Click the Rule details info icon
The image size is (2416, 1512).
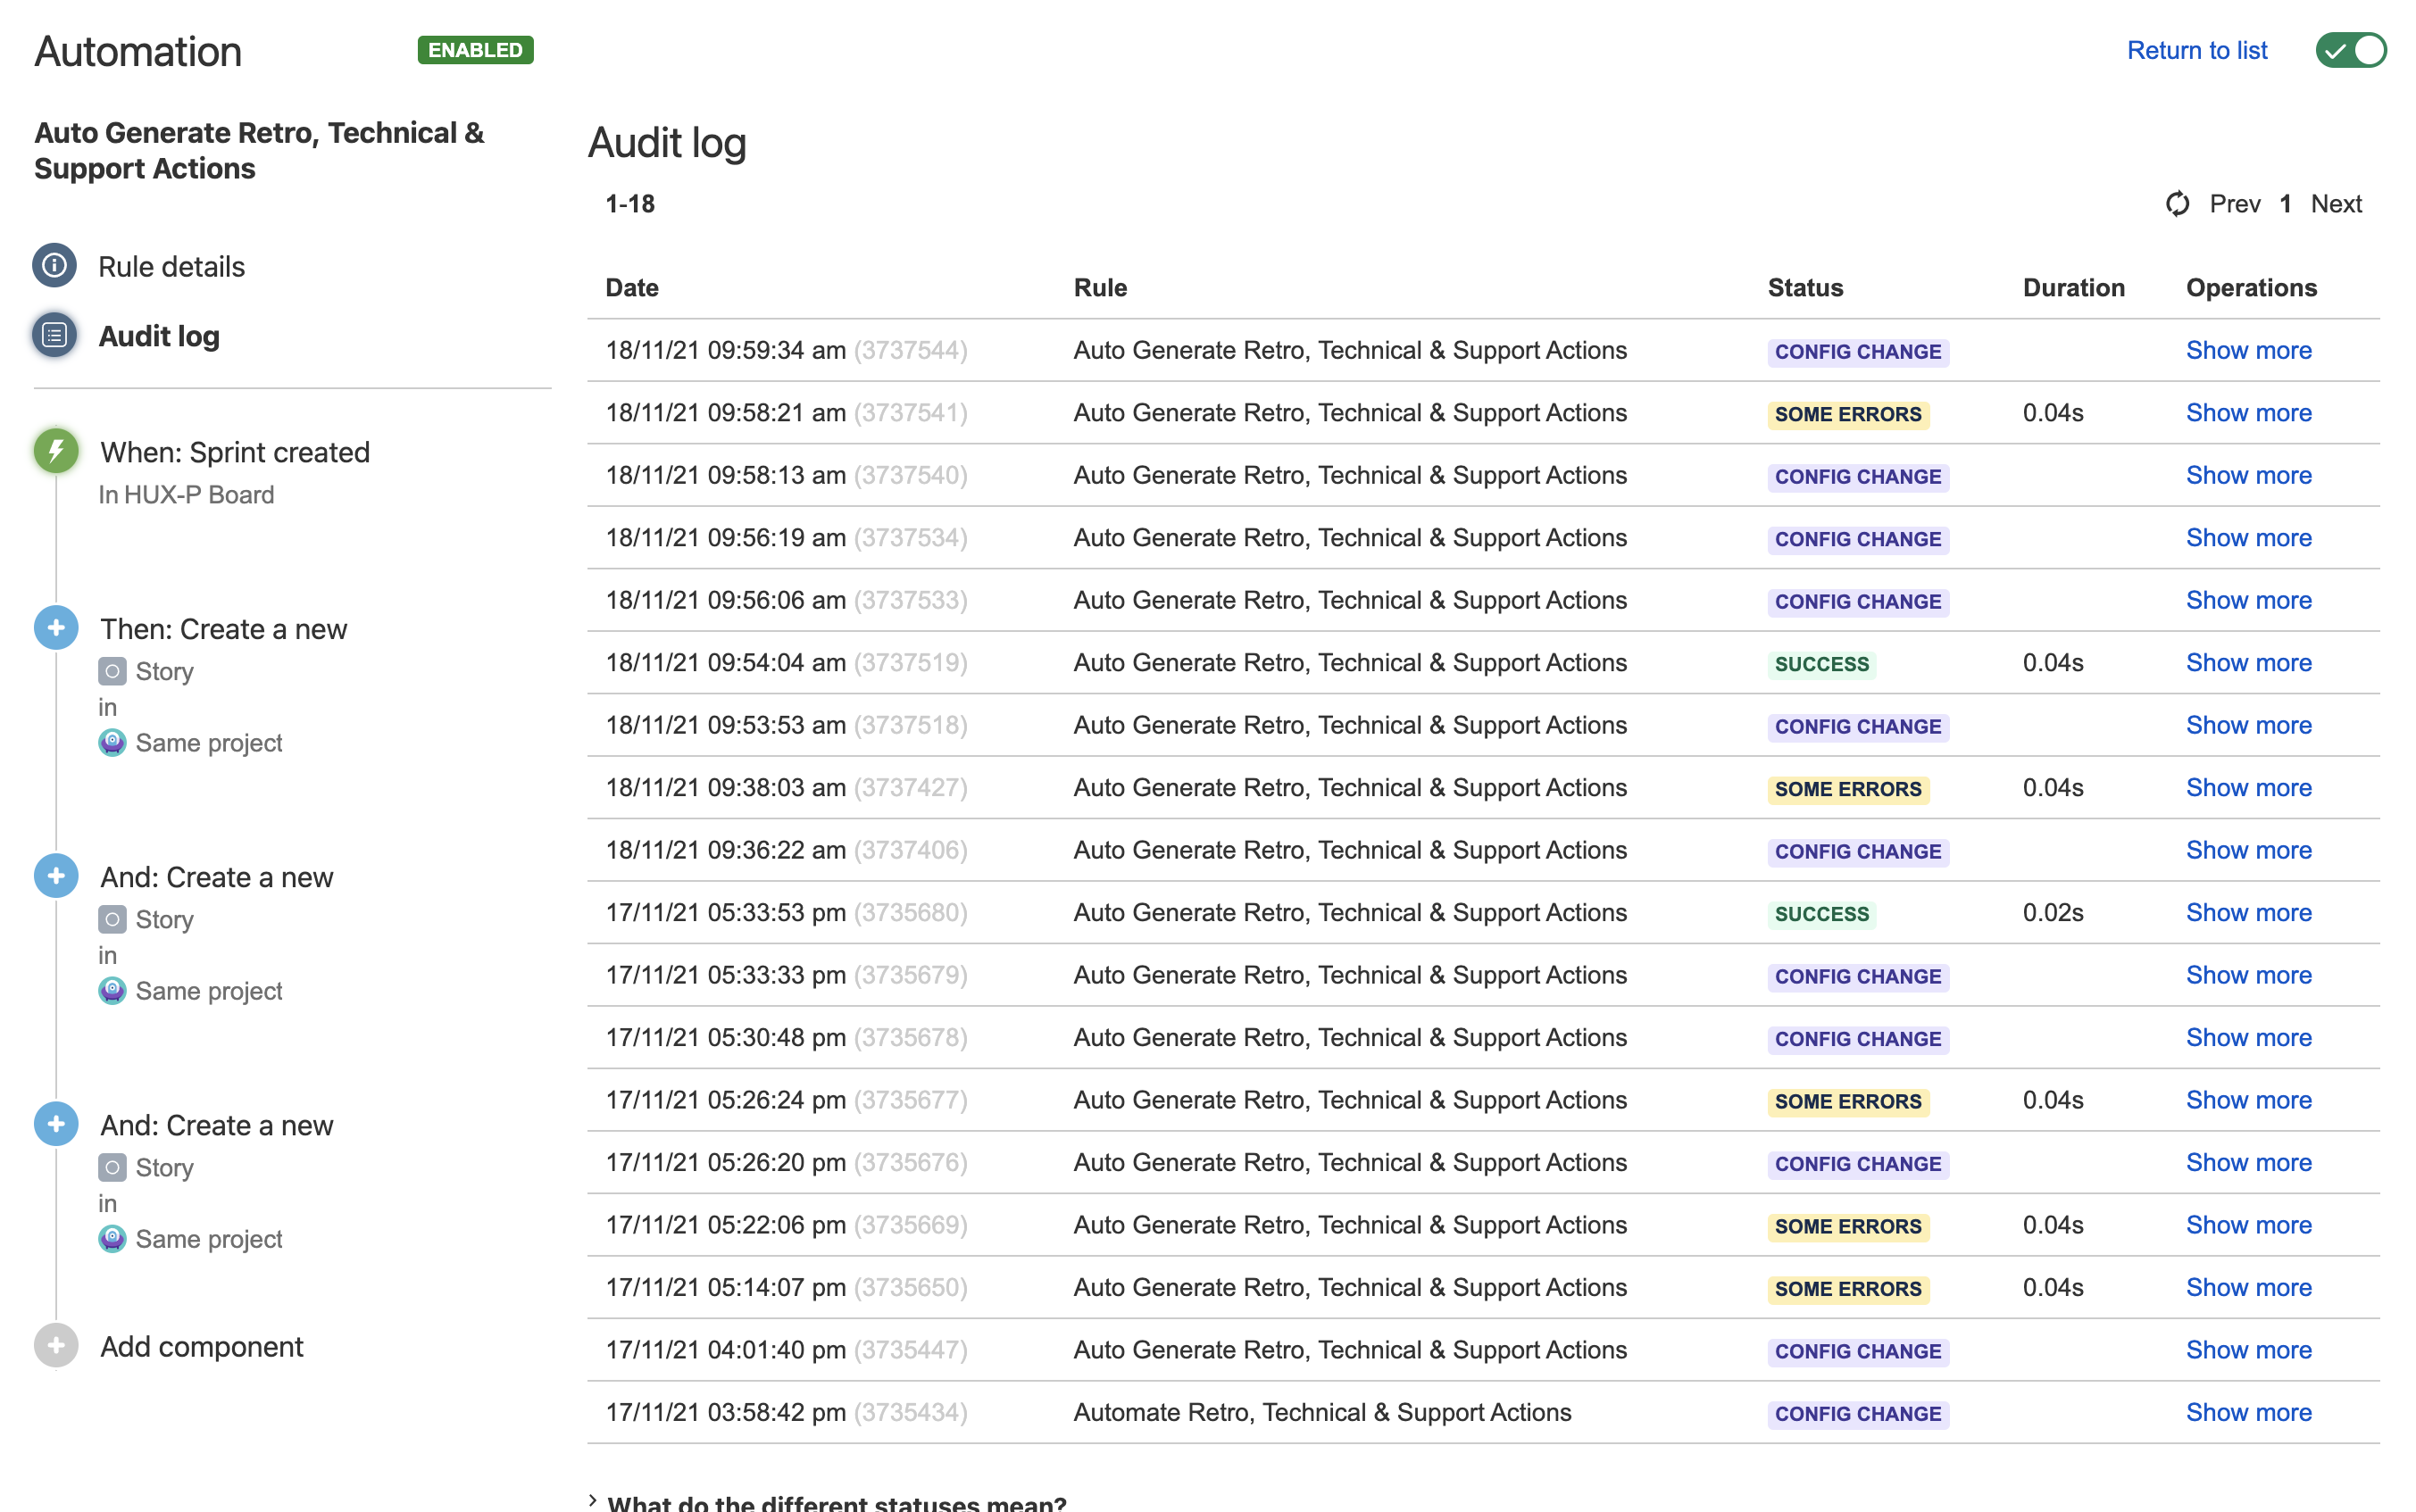coord(55,266)
